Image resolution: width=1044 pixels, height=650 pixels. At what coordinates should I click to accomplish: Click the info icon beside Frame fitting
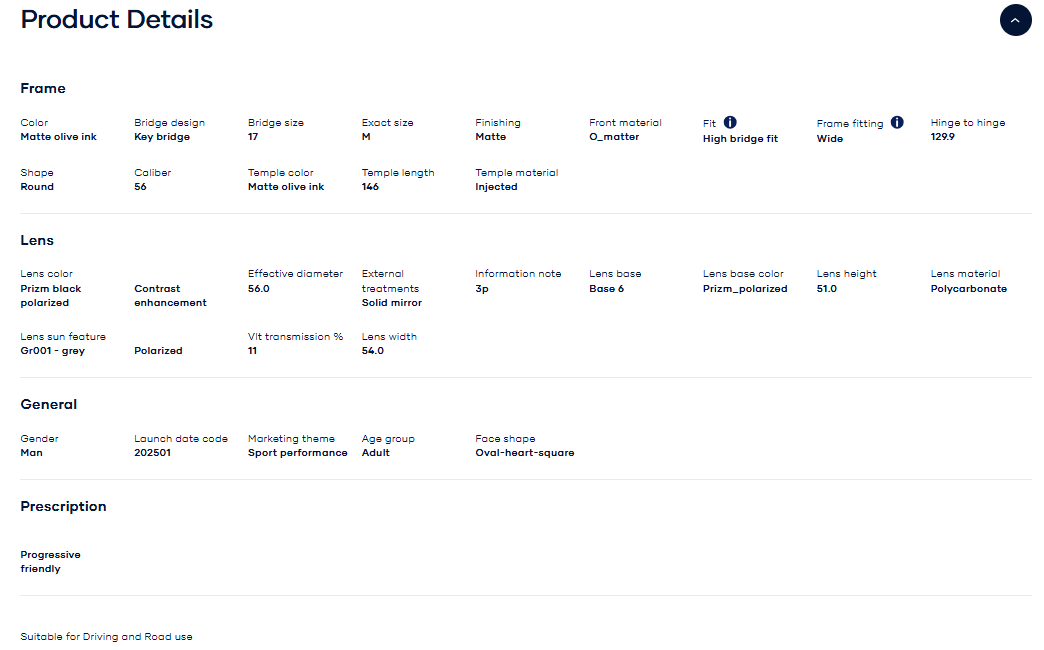click(x=897, y=122)
